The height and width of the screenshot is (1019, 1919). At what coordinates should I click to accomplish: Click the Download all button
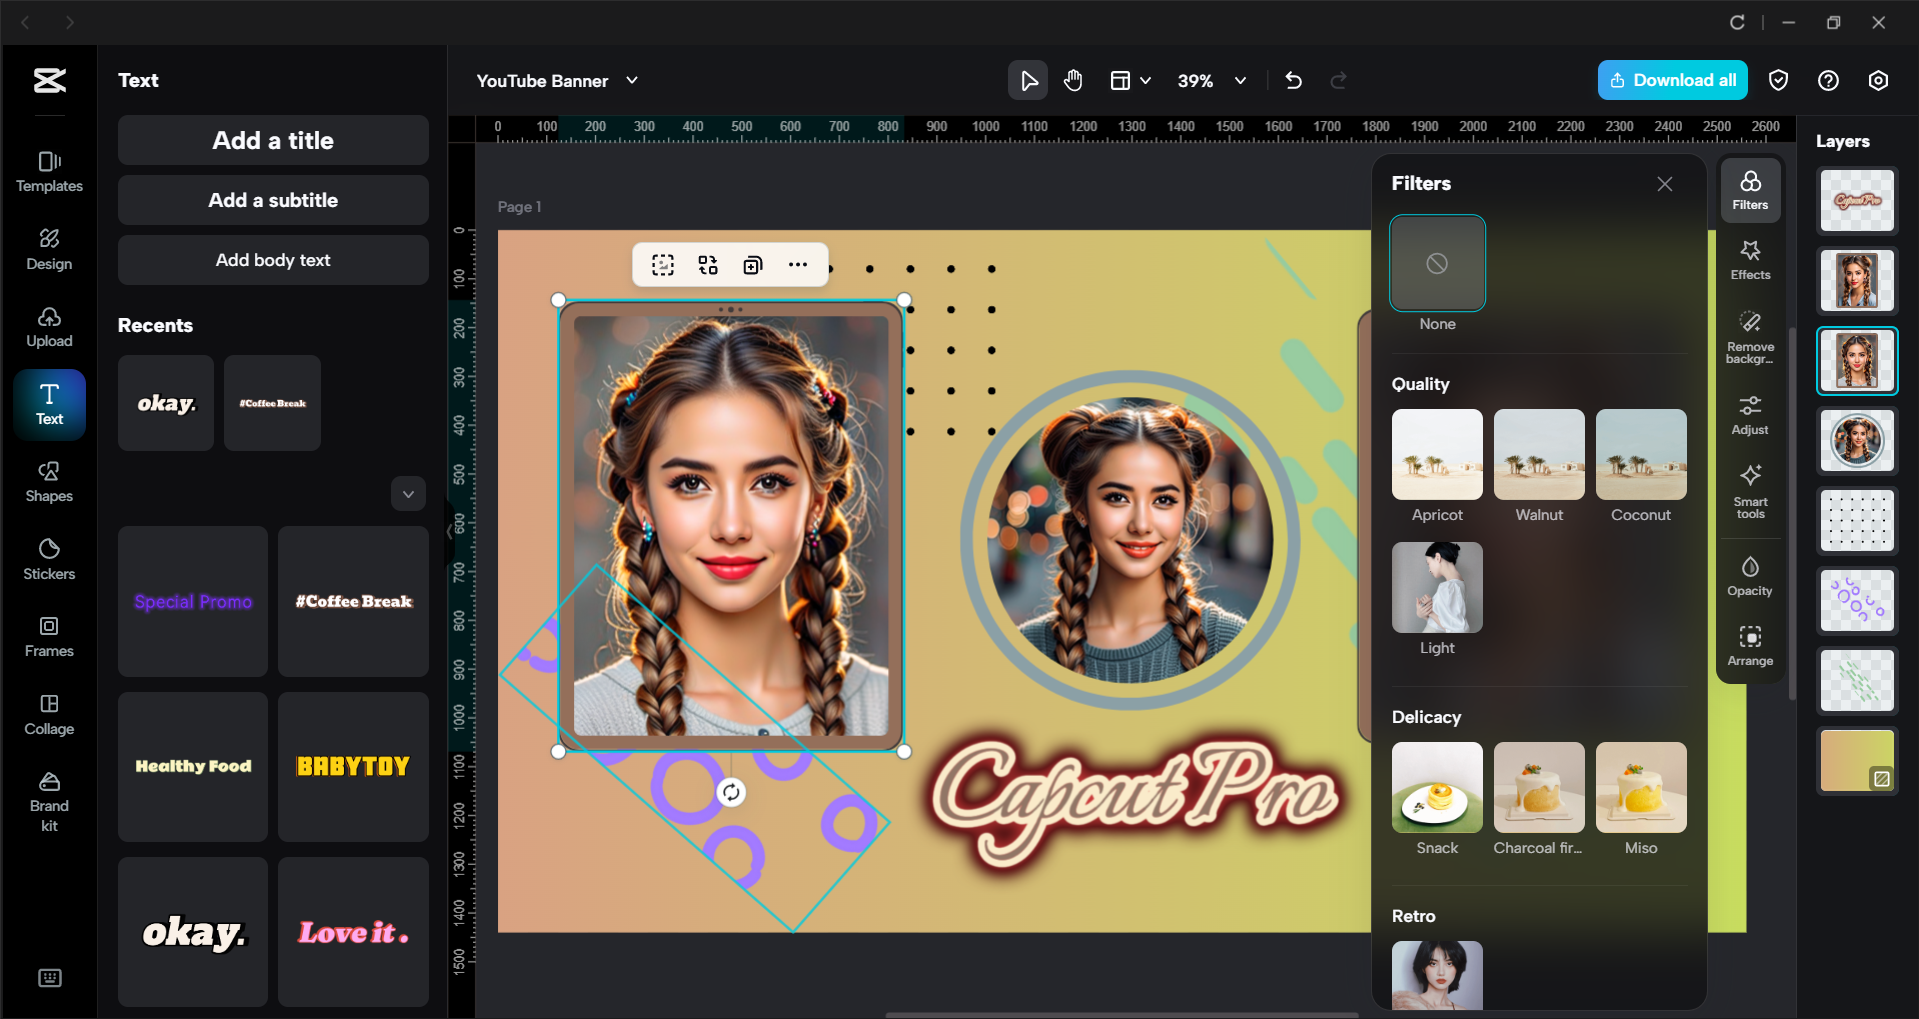click(1671, 80)
